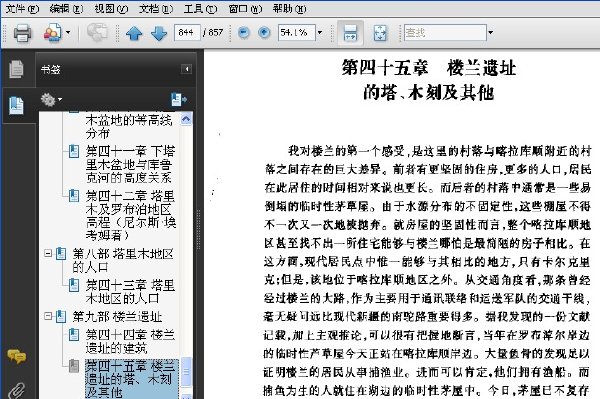Select bookmark 第九部 楼兰遗址
600x399 pixels.
pyautogui.click(x=117, y=317)
